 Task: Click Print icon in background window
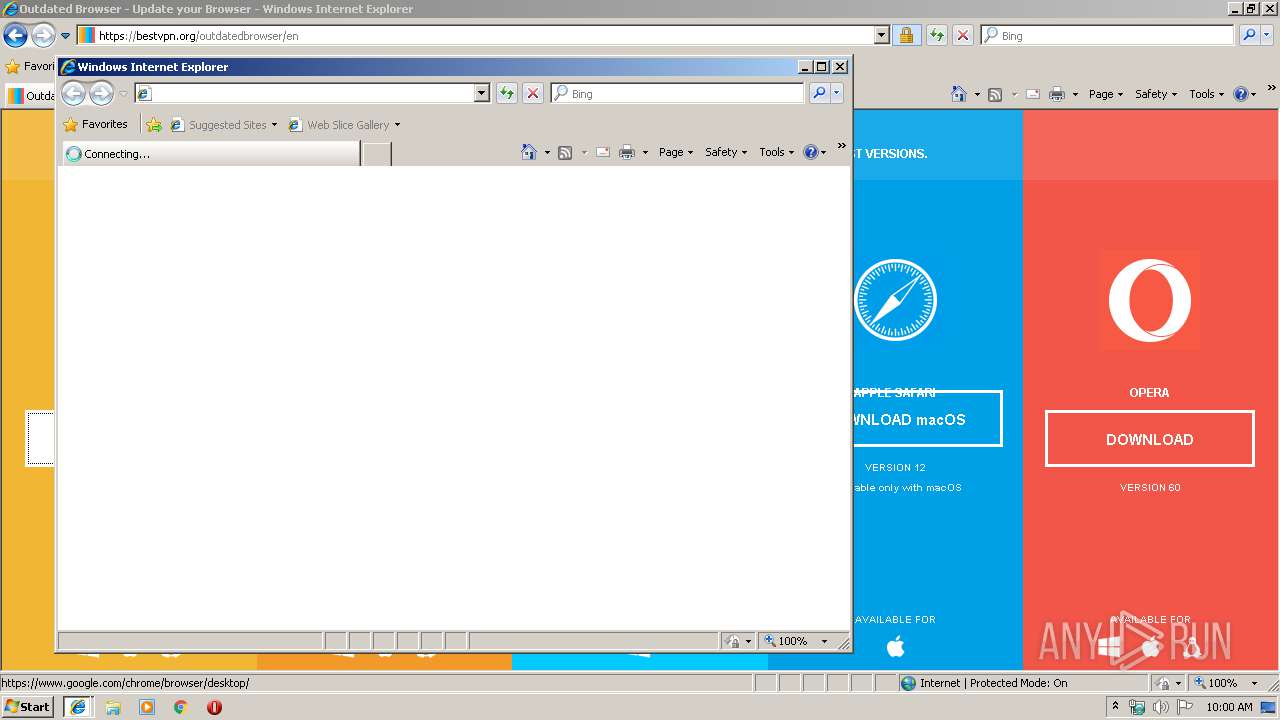click(1057, 94)
